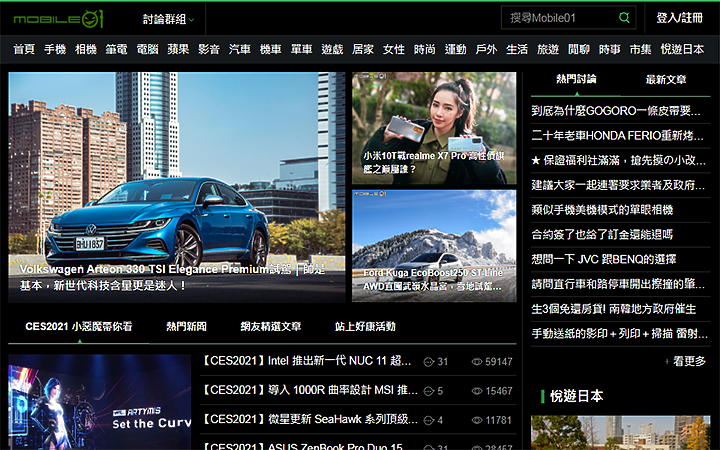Image resolution: width=720 pixels, height=450 pixels.
Task: Select the 熱門討論 tab
Action: [576, 79]
